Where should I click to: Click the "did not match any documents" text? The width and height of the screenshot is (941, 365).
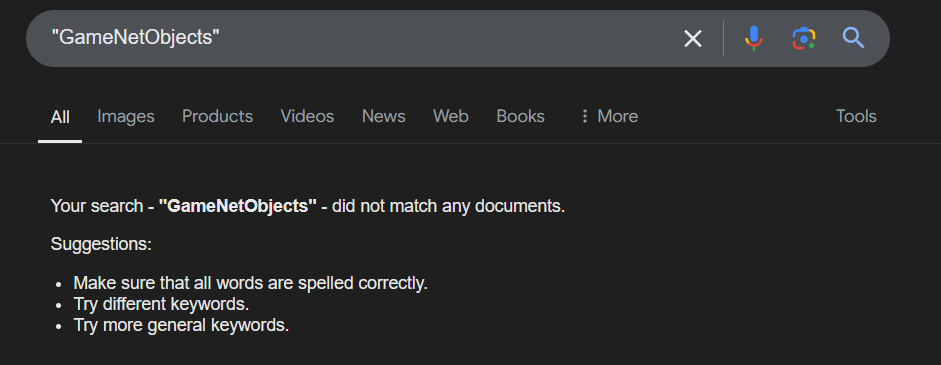(x=448, y=206)
